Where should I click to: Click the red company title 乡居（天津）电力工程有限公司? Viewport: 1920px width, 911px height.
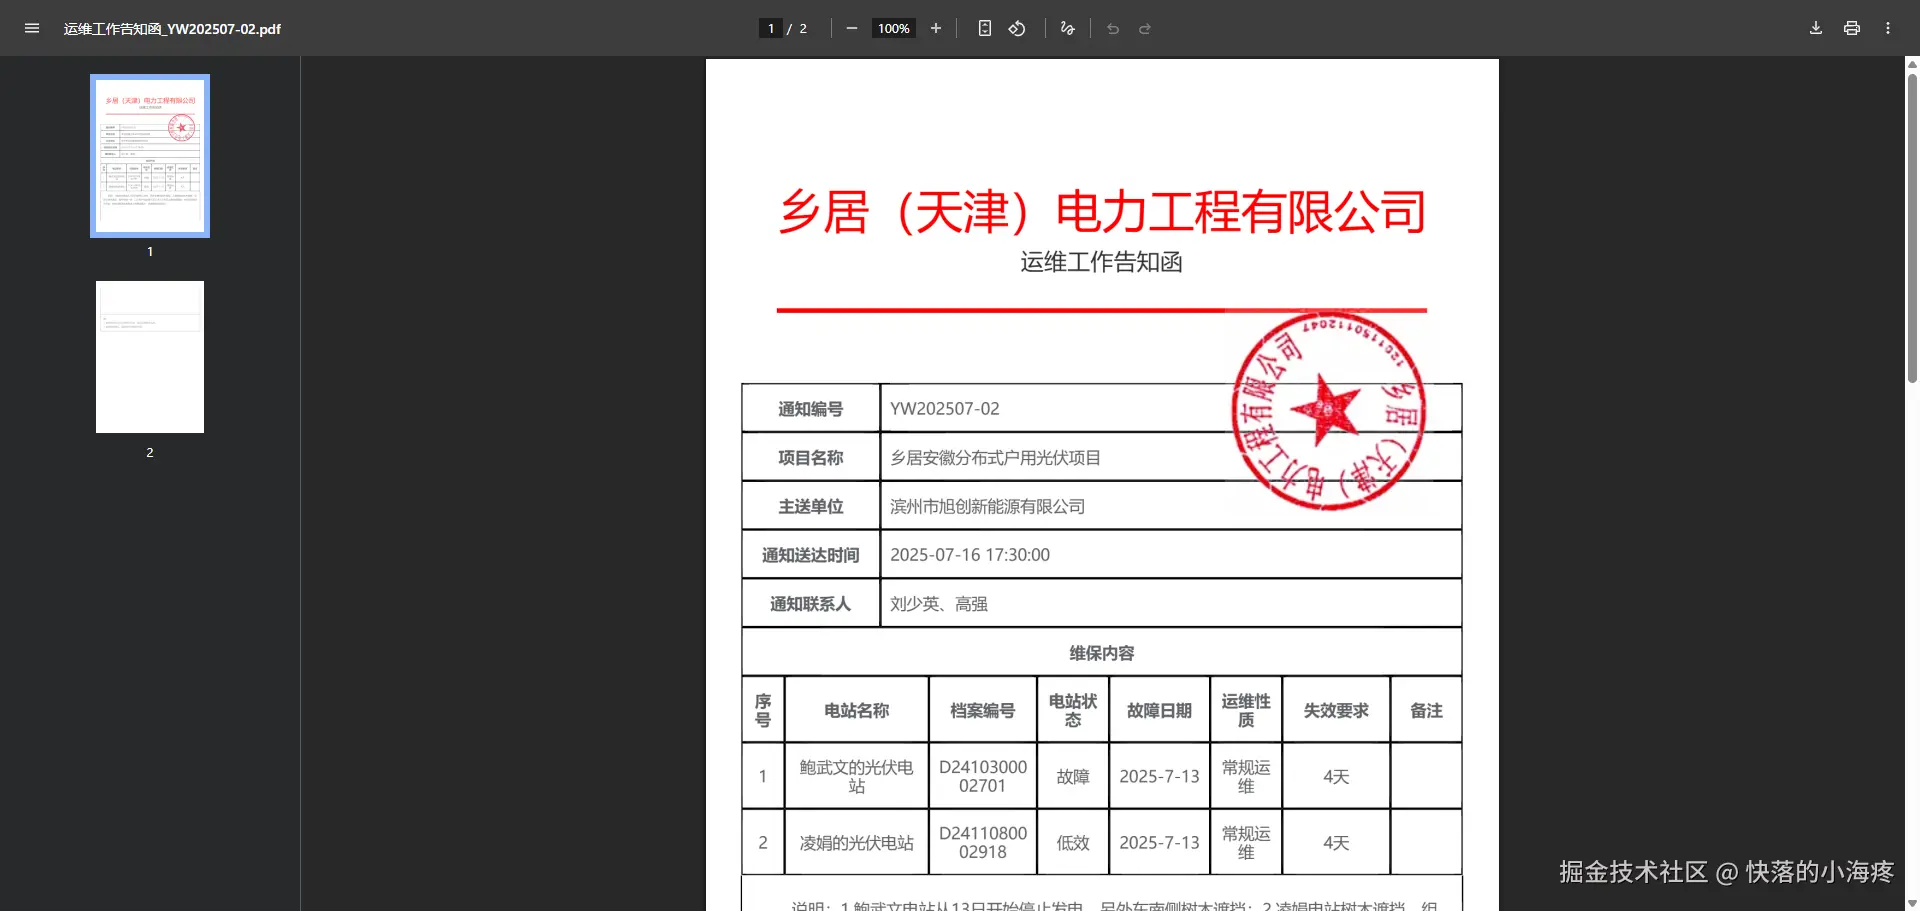(1102, 212)
